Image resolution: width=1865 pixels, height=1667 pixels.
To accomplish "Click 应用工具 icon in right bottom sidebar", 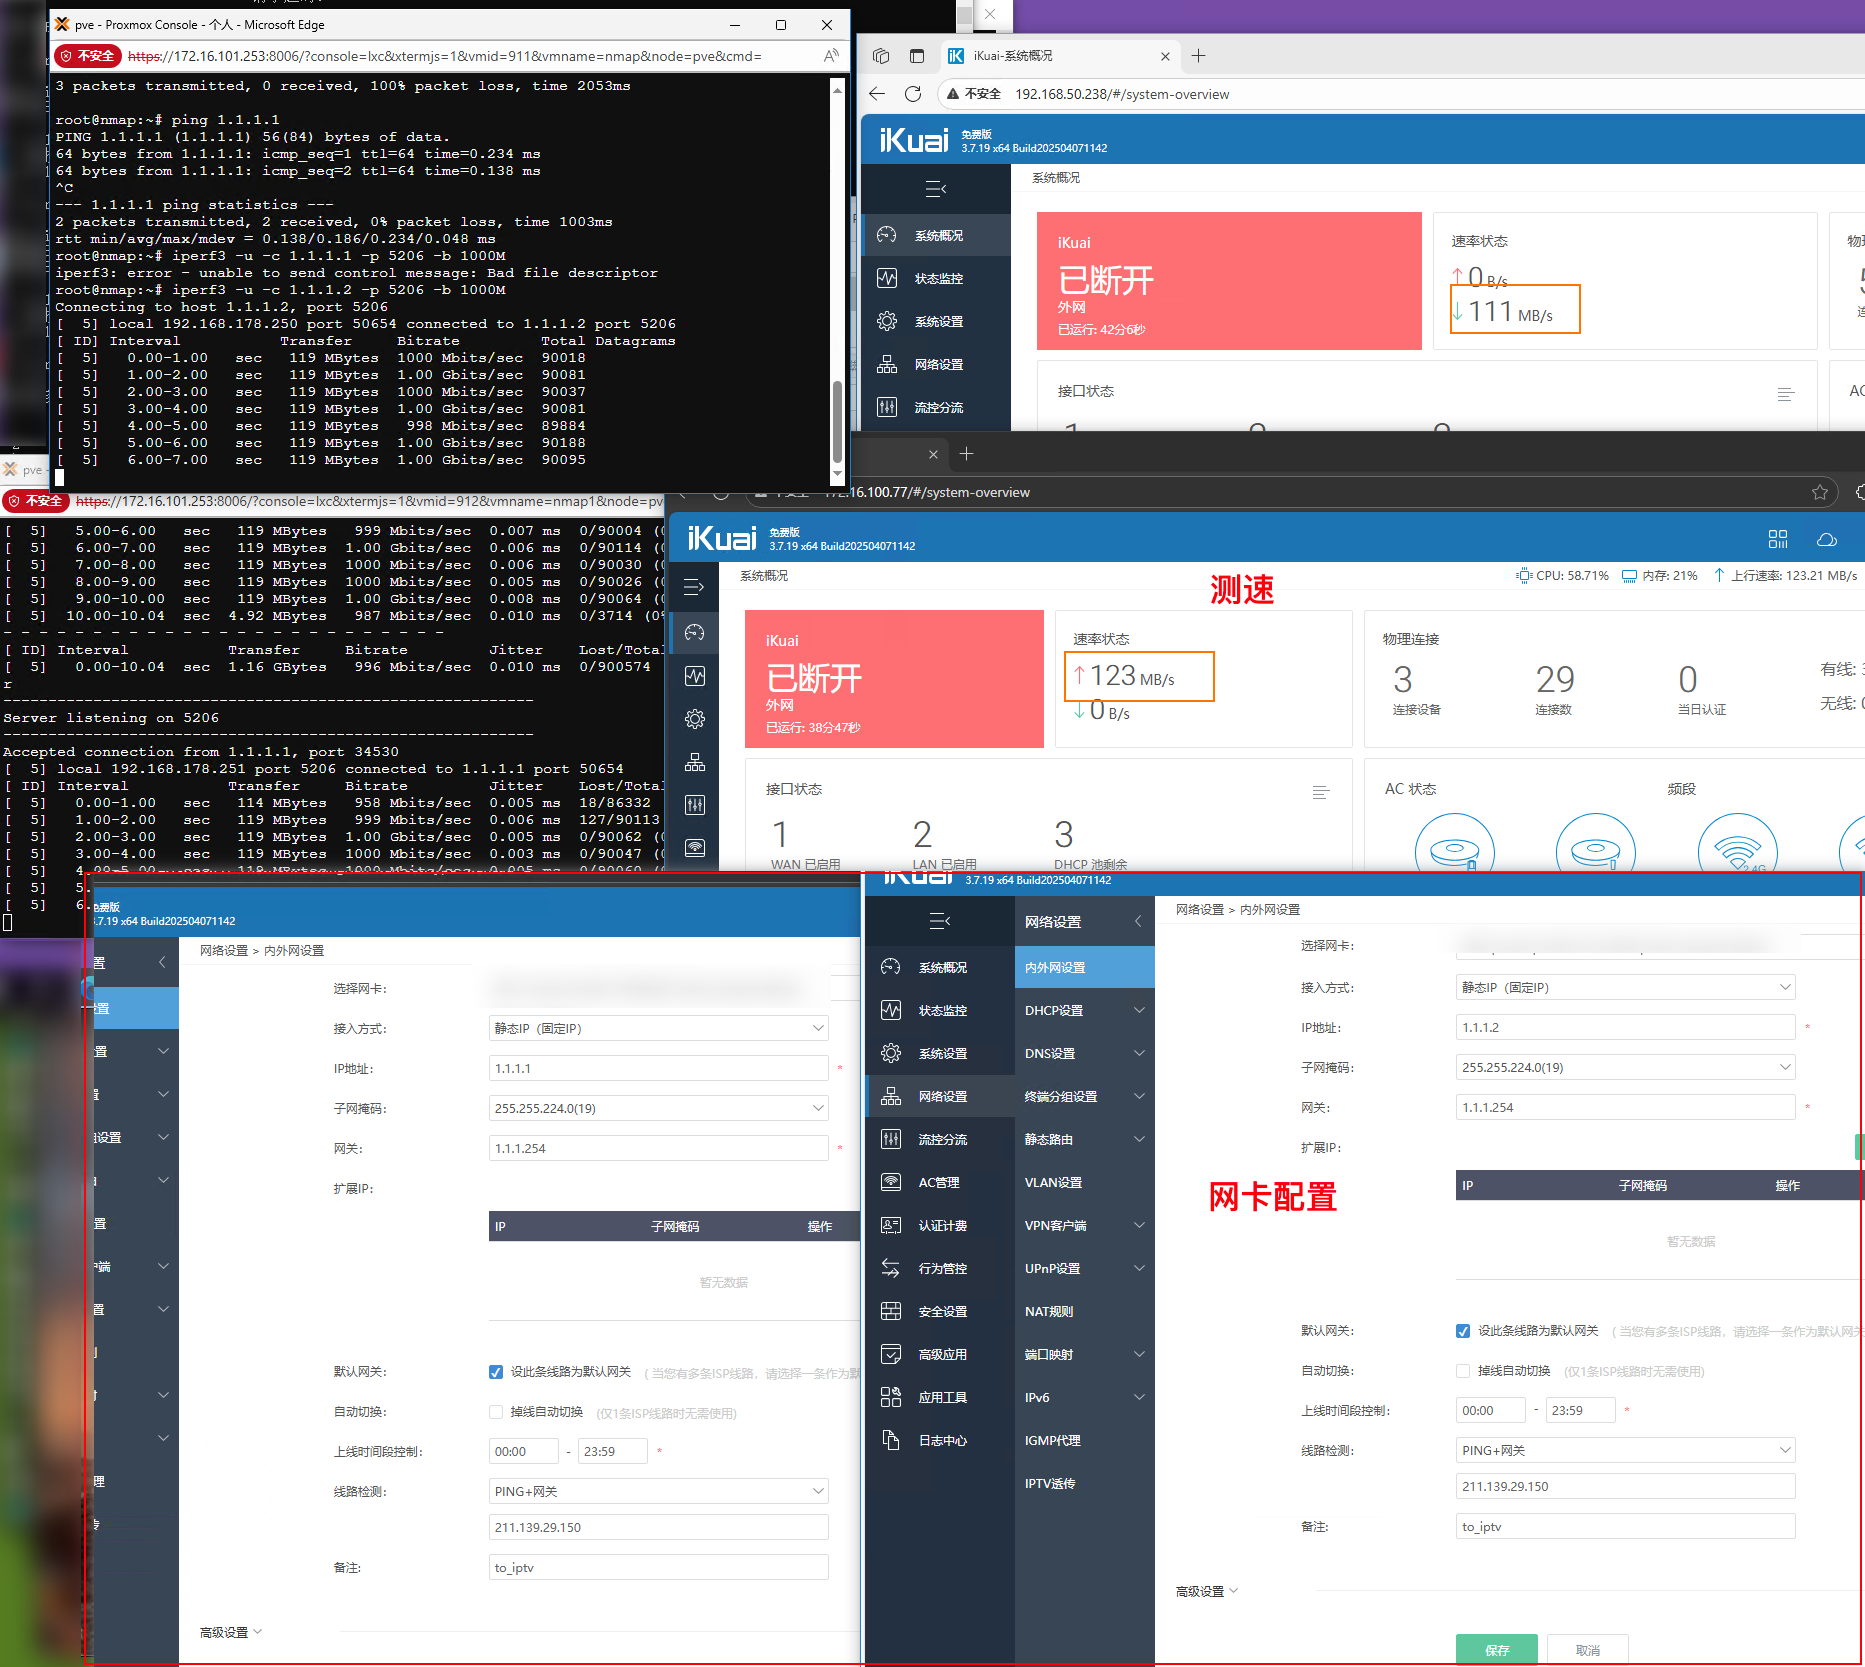I will (x=891, y=1397).
